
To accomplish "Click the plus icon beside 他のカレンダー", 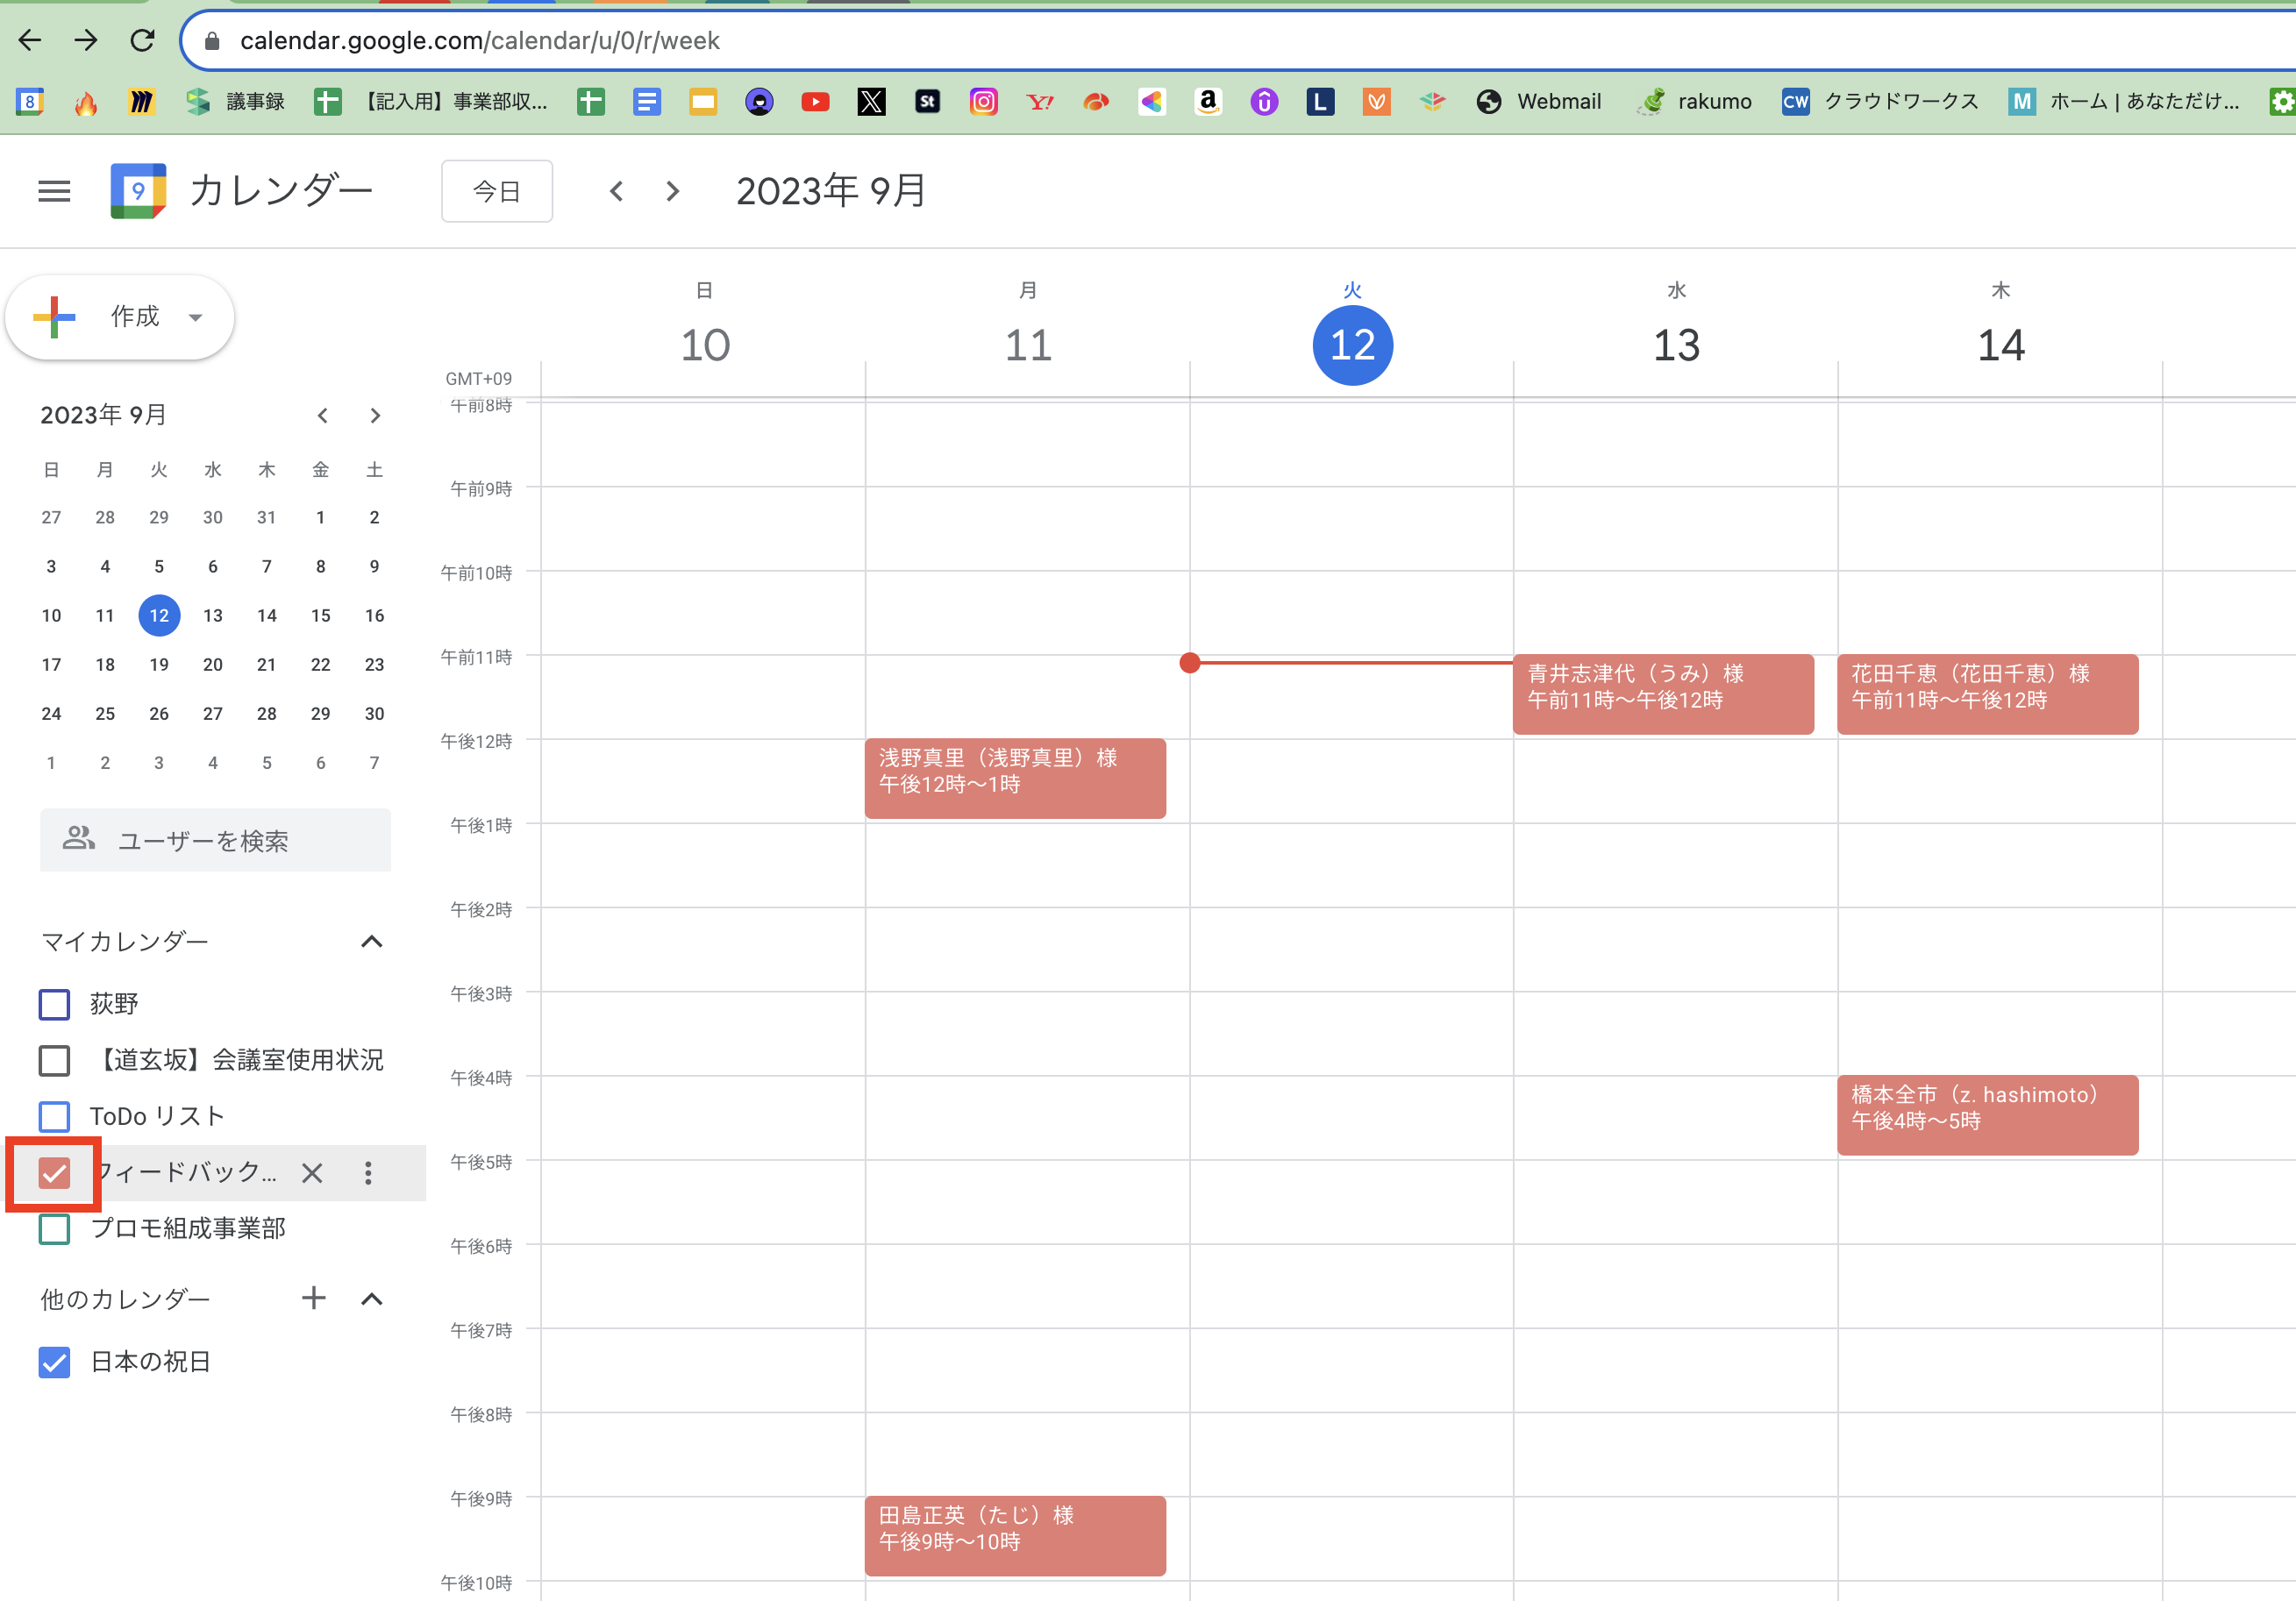I will pos(314,1298).
